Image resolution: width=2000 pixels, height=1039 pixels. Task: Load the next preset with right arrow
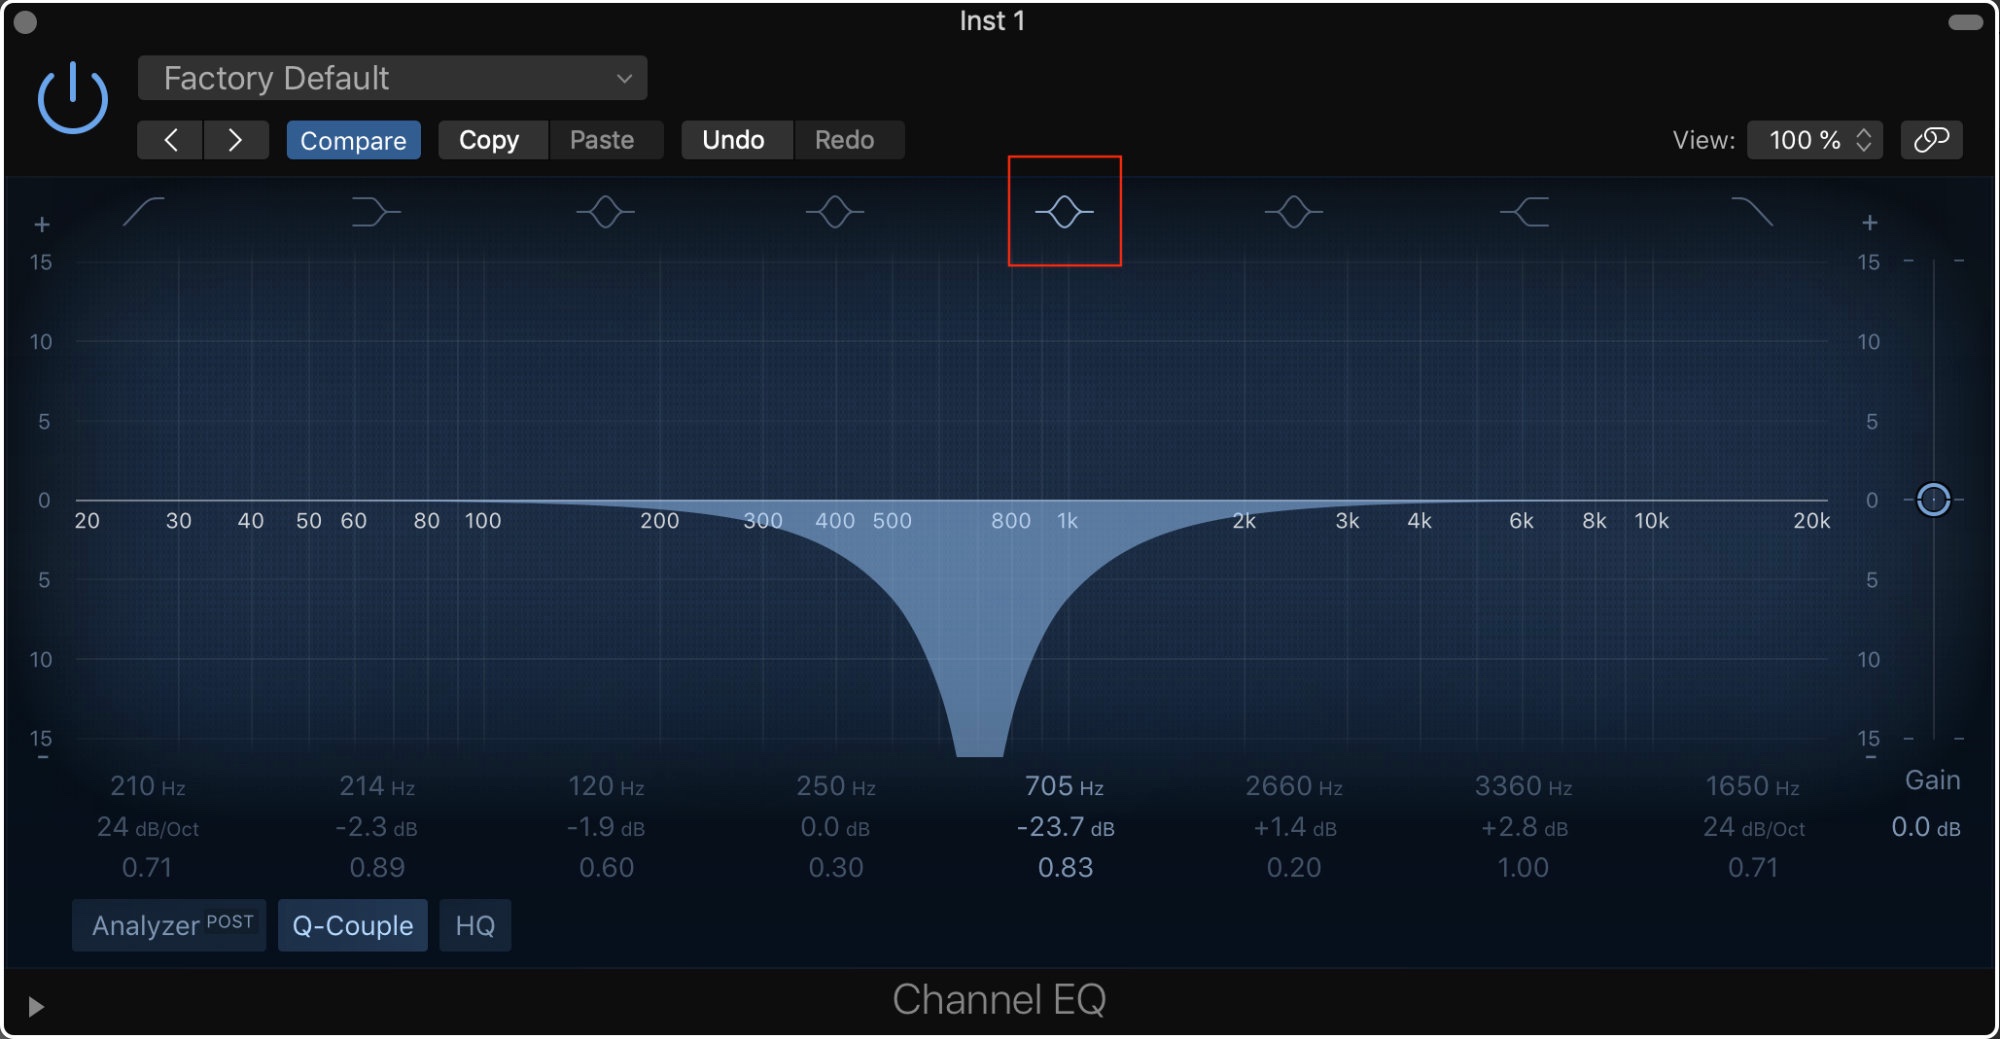coord(236,140)
